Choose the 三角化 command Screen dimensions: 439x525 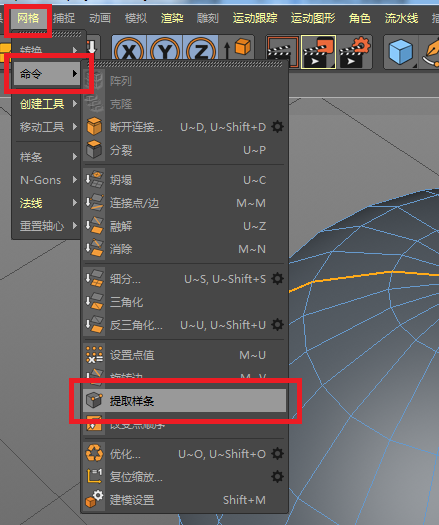click(x=185, y=302)
